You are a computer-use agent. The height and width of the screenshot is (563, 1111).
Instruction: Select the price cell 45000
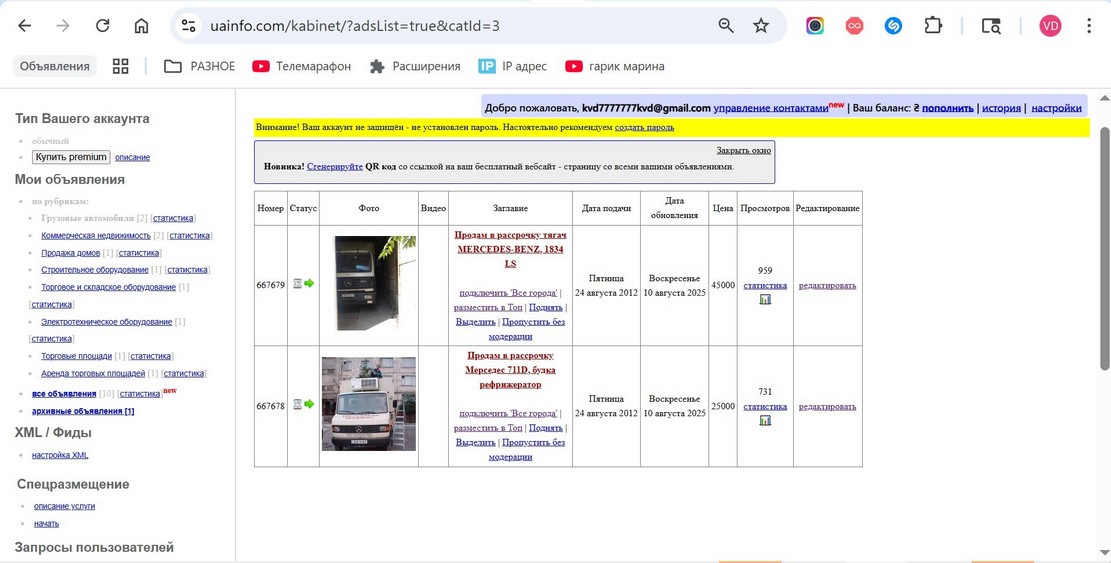(x=723, y=285)
